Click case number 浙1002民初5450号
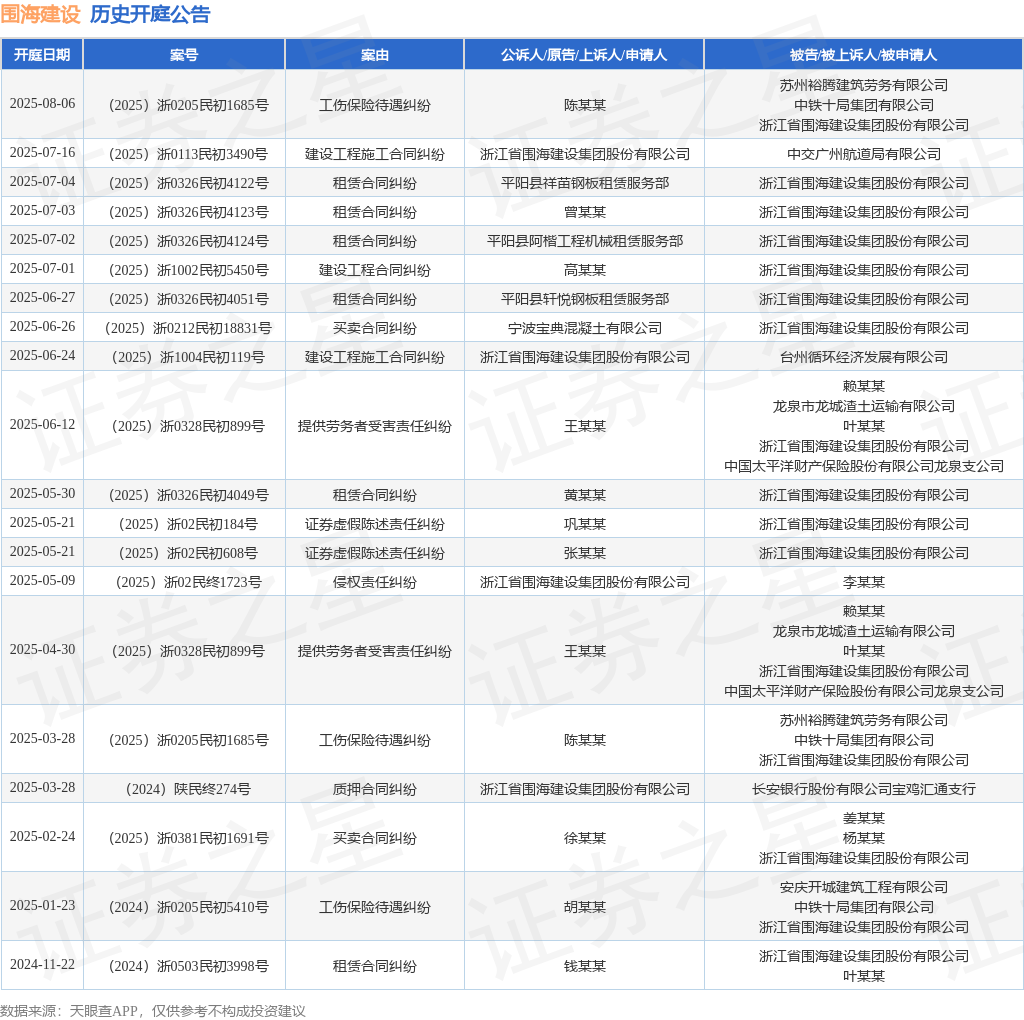 pos(188,270)
